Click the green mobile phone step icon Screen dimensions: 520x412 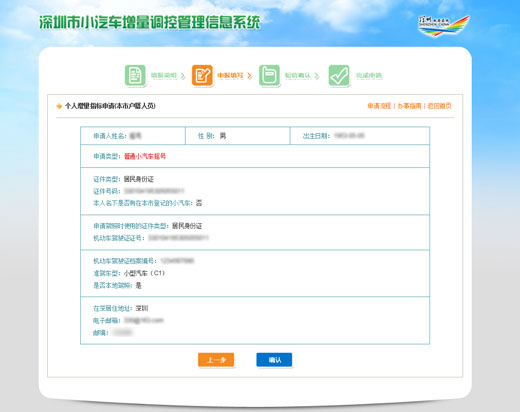pos(269,75)
